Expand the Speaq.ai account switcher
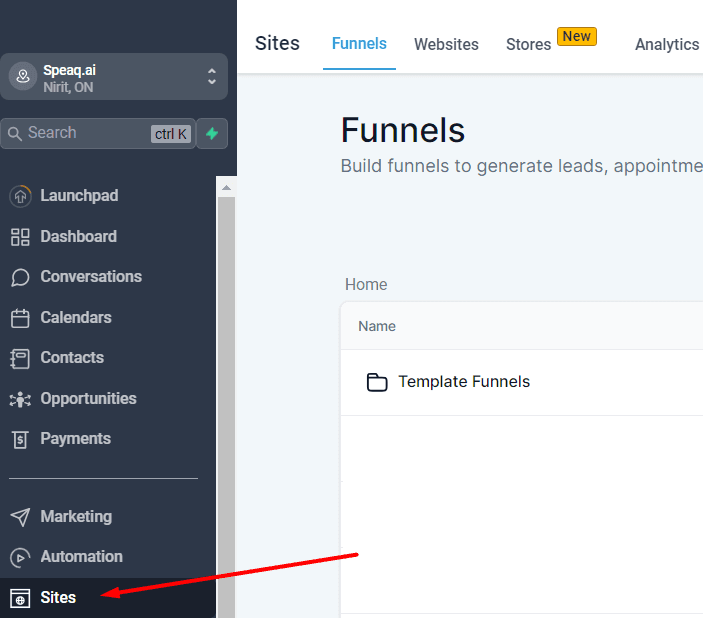This screenshot has height=618, width=703. [211, 76]
